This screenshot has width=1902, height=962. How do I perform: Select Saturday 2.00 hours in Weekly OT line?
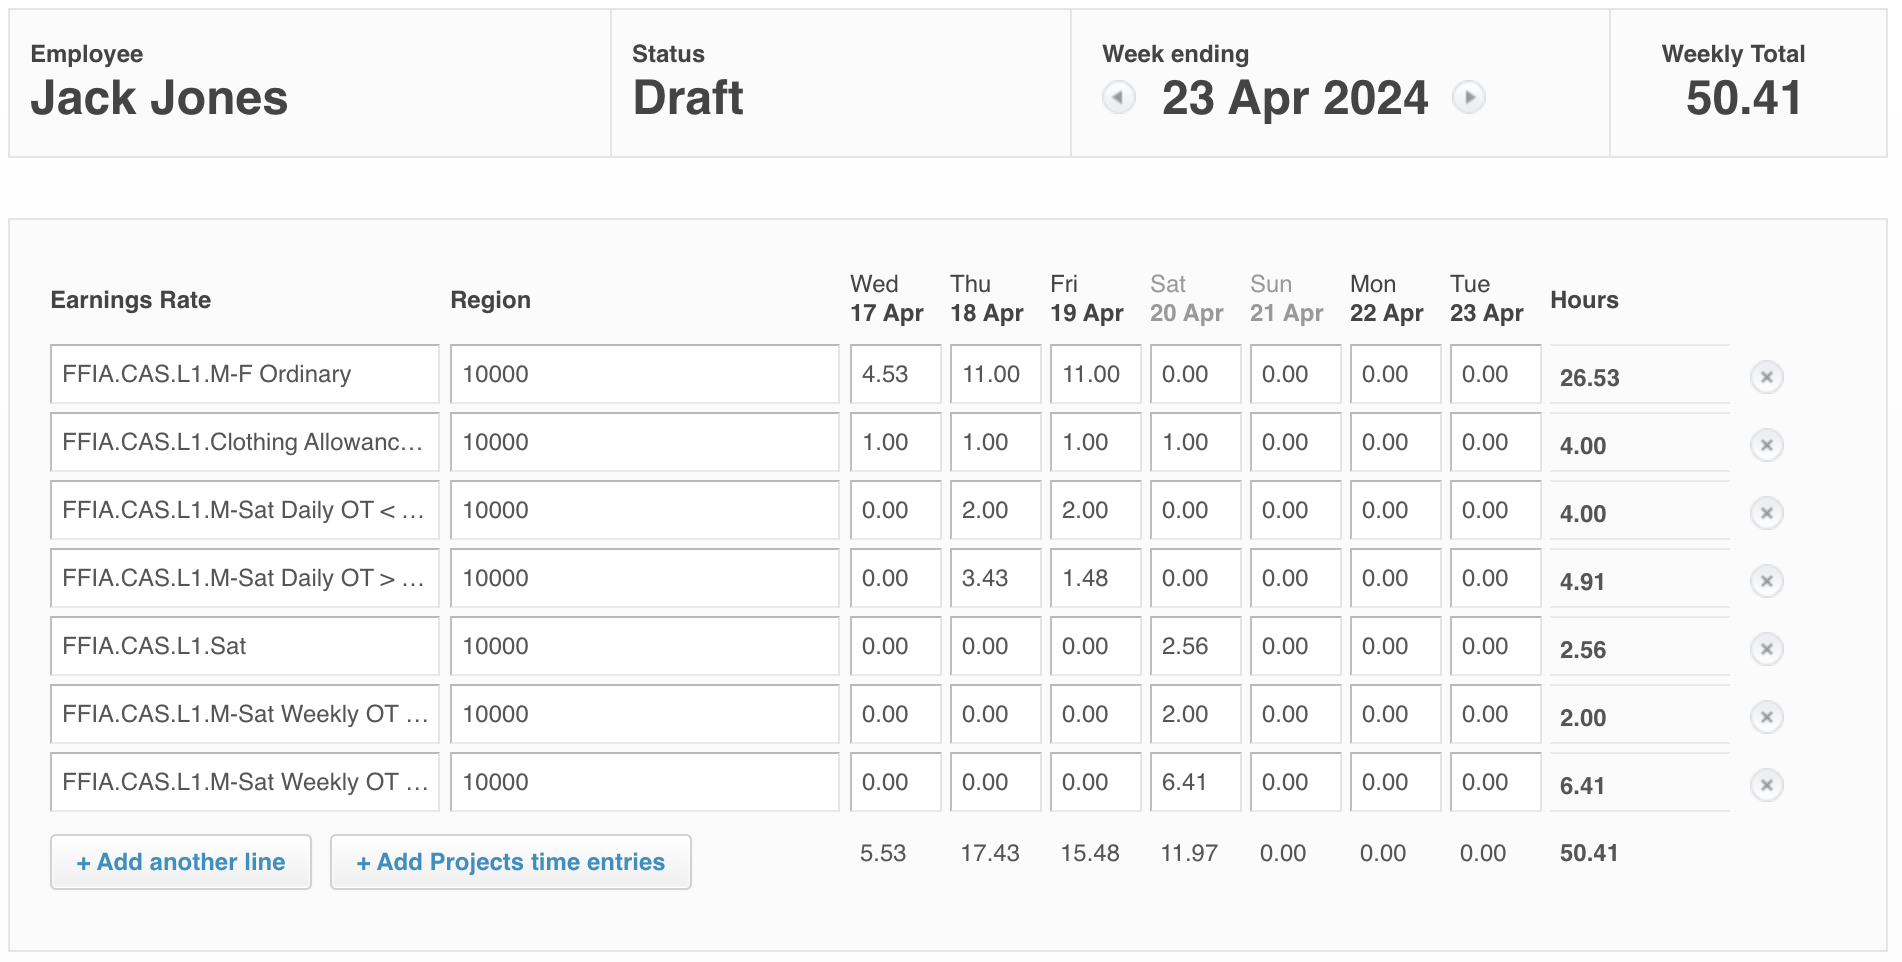pos(1196,714)
